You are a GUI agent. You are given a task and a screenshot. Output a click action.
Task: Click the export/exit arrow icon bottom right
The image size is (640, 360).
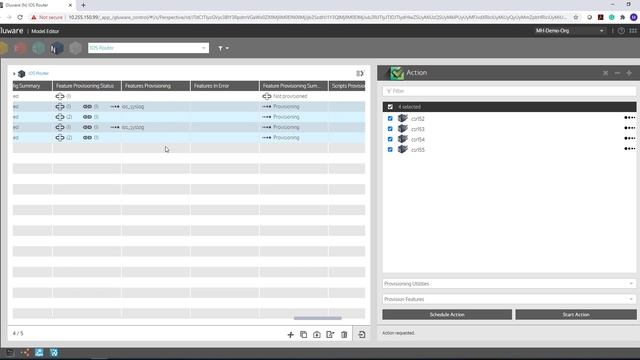[362, 335]
